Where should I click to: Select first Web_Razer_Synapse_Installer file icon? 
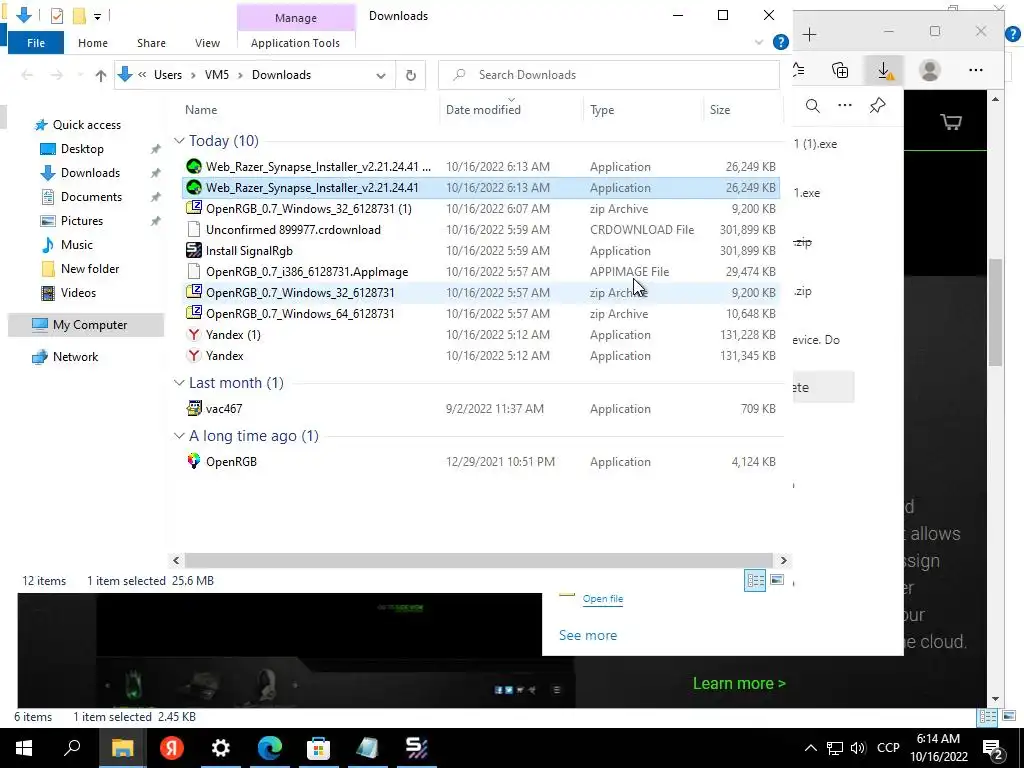[x=193, y=167]
